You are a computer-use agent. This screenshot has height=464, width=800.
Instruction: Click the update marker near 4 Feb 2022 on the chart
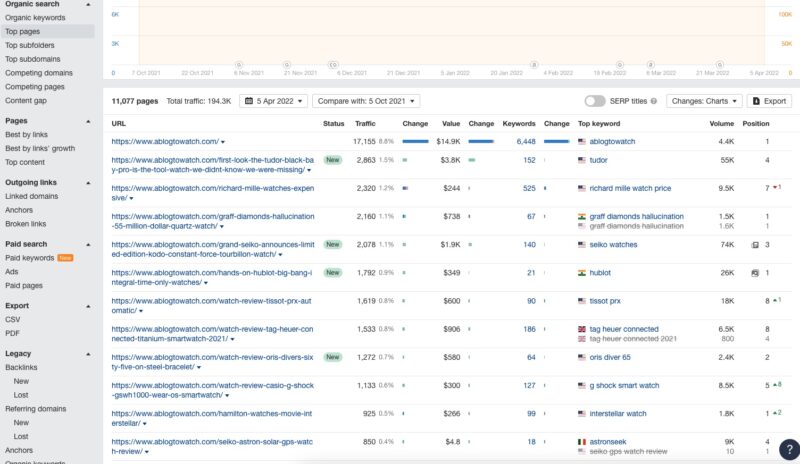coord(534,65)
